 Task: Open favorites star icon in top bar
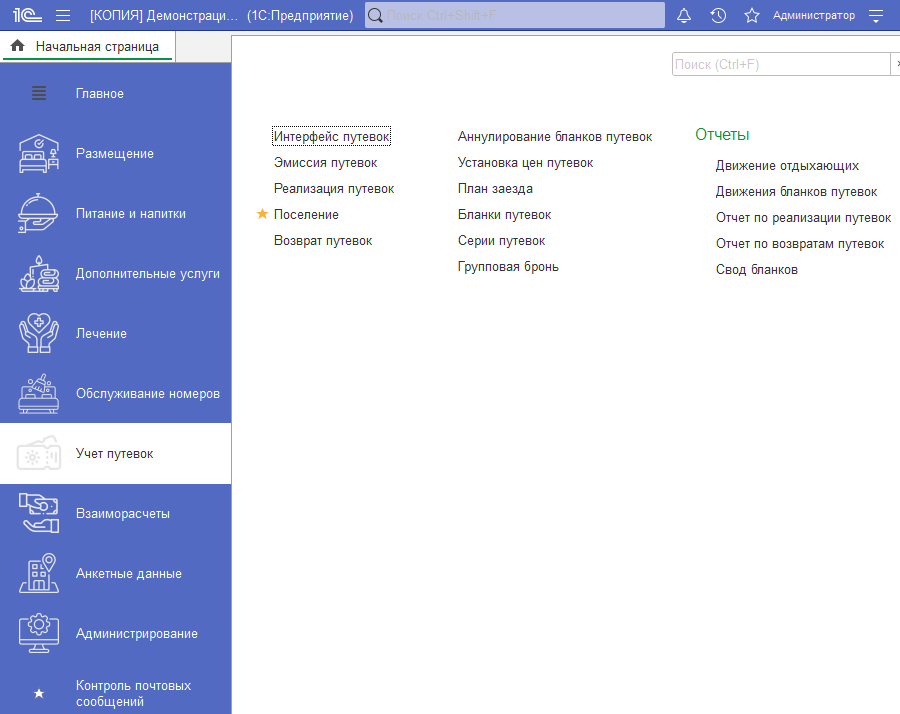pos(752,16)
